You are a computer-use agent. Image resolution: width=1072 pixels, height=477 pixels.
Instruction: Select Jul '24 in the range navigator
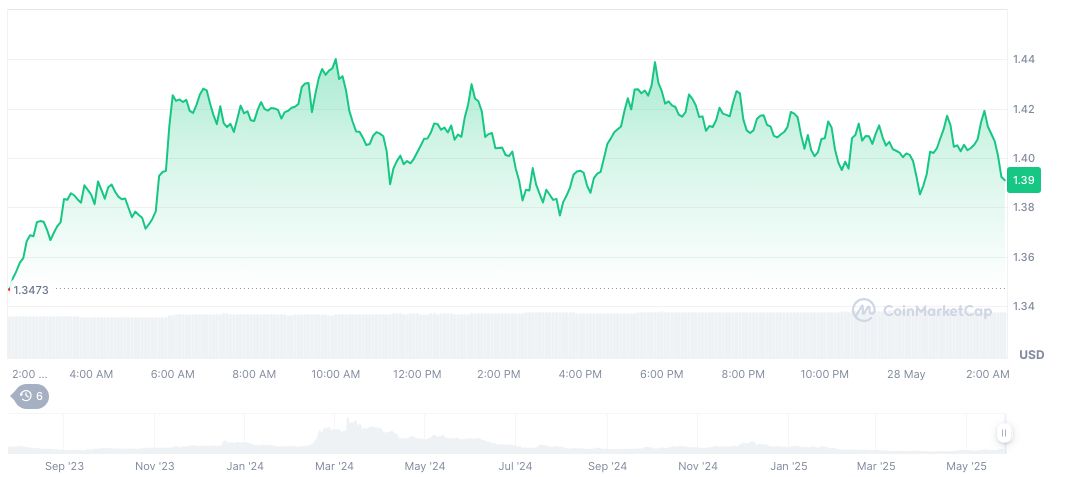pyautogui.click(x=514, y=466)
